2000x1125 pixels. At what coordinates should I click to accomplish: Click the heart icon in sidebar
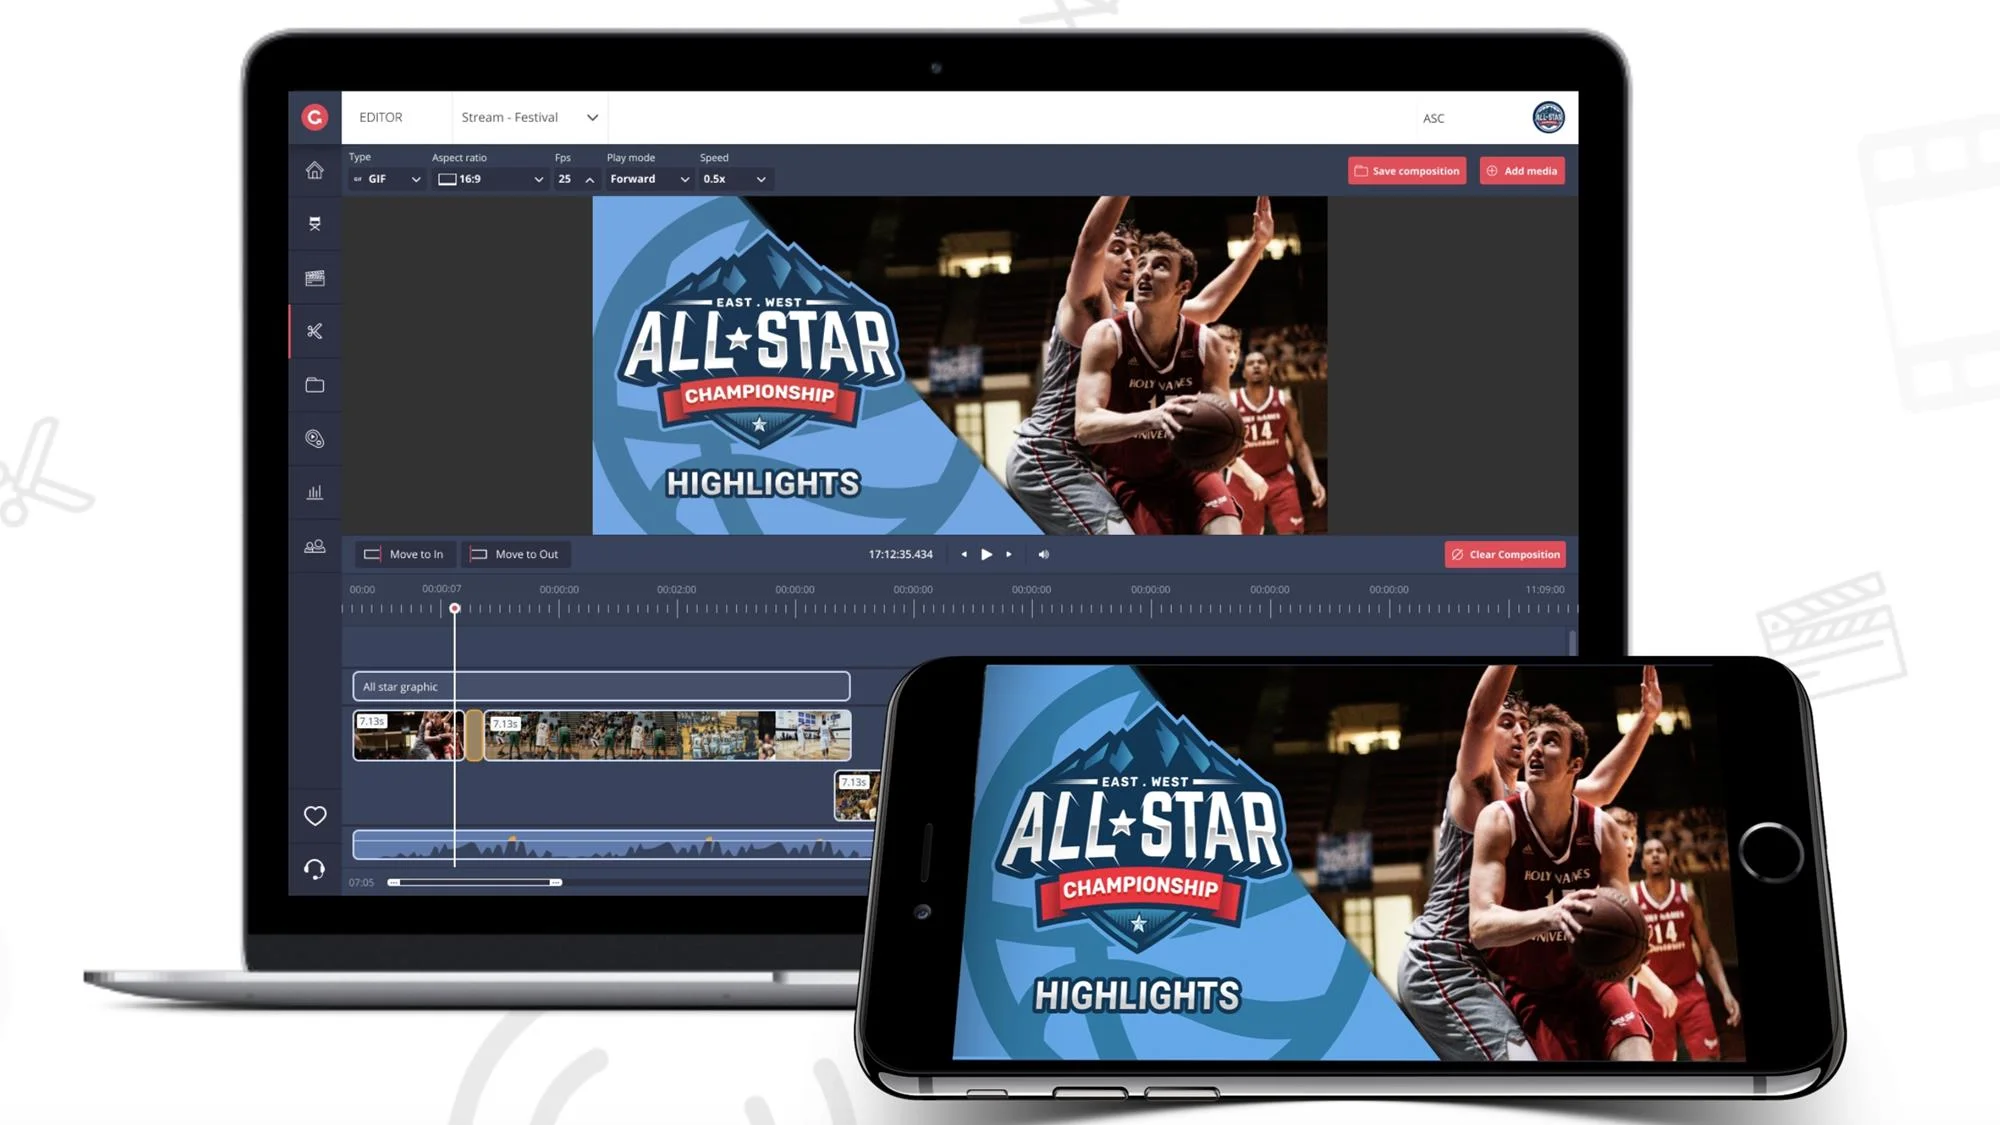coord(315,816)
